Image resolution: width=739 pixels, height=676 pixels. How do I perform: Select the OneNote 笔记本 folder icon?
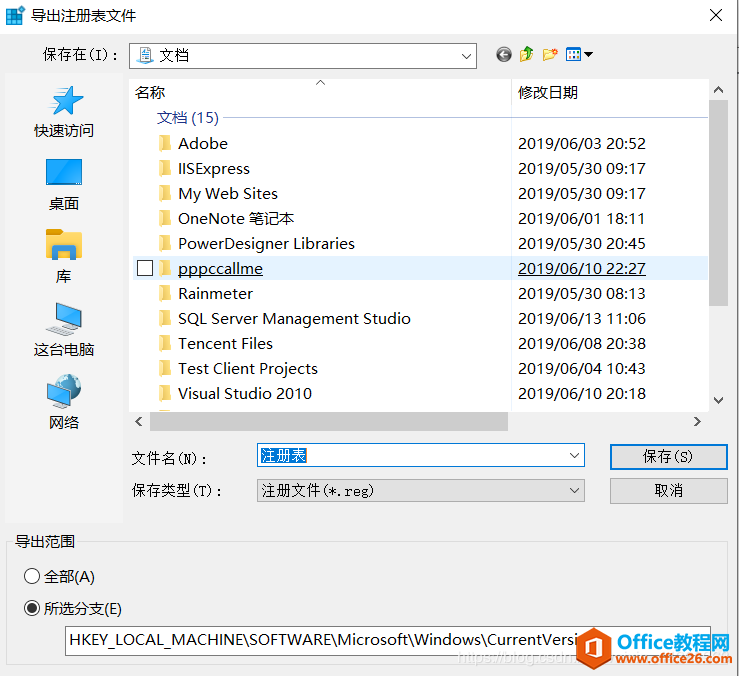pyautogui.click(x=165, y=218)
